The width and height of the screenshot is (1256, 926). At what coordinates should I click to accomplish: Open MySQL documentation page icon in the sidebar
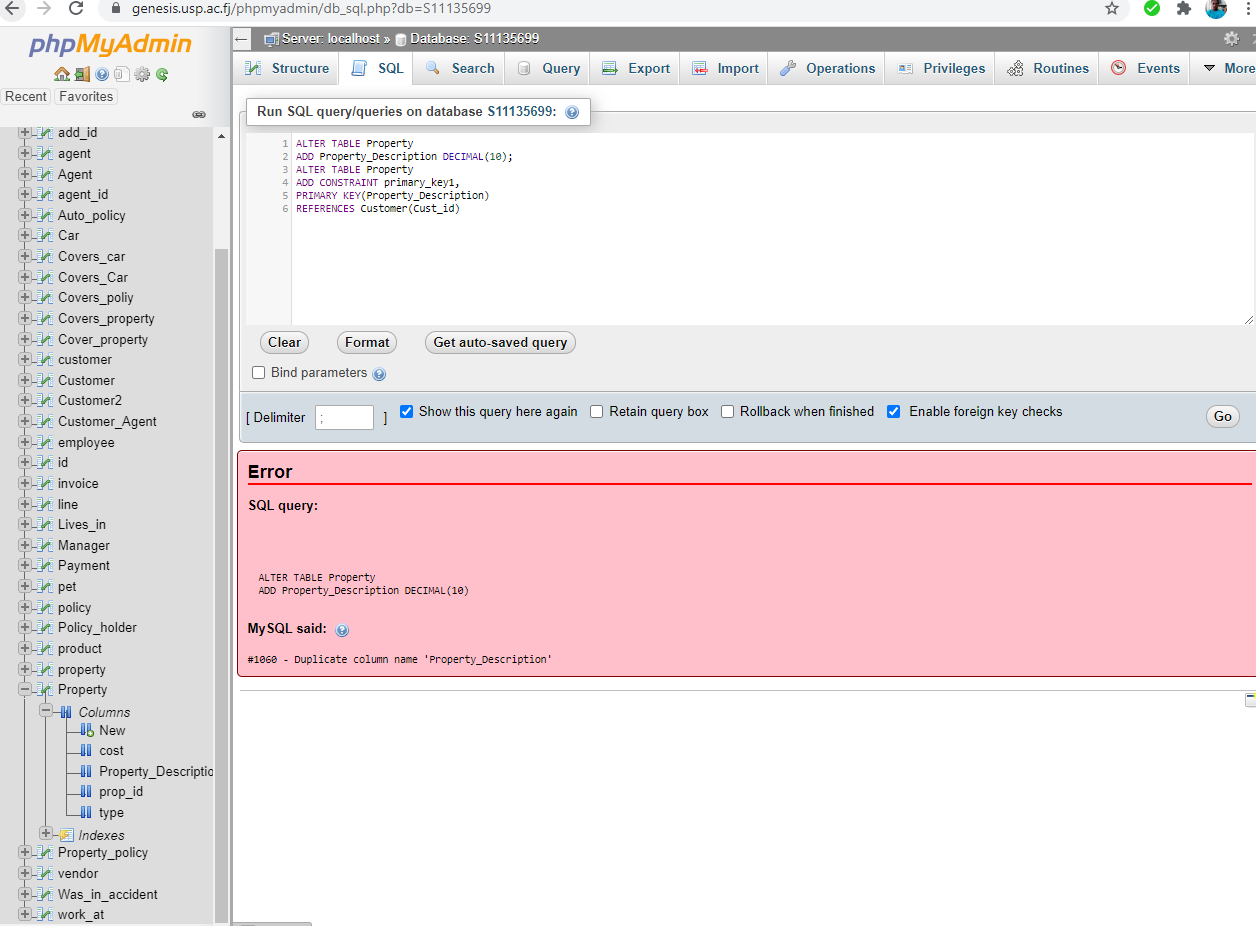pos(121,74)
